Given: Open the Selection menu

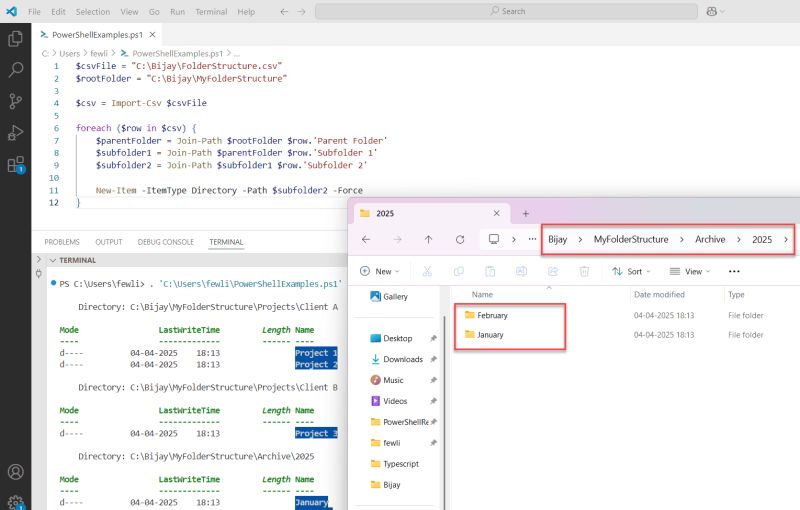Looking at the screenshot, I should point(93,11).
